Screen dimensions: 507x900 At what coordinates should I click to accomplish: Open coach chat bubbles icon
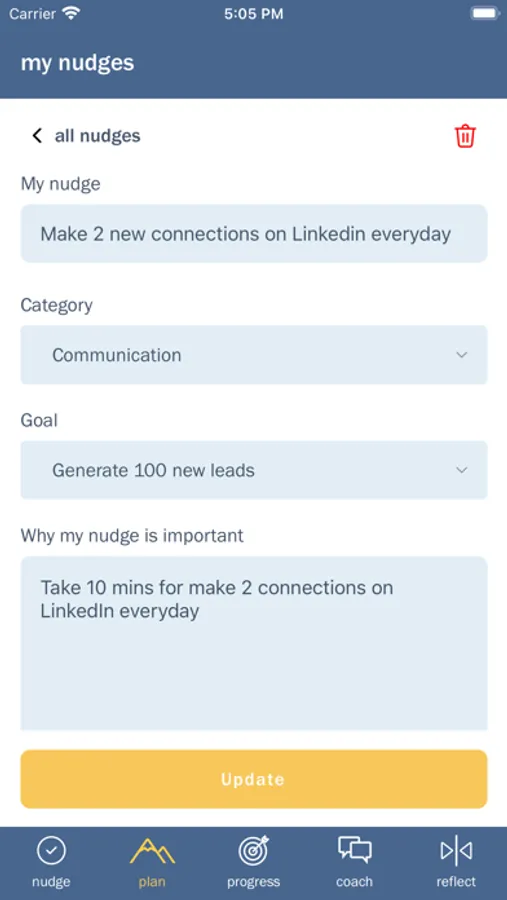(354, 850)
